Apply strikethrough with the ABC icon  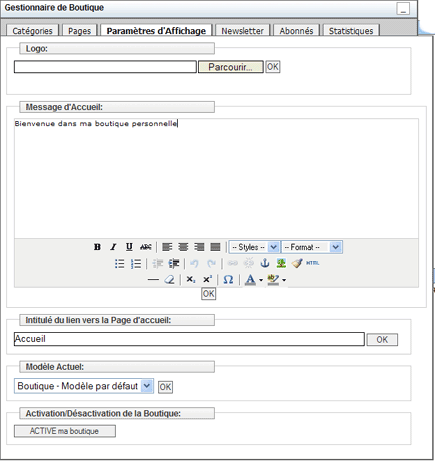pos(145,247)
